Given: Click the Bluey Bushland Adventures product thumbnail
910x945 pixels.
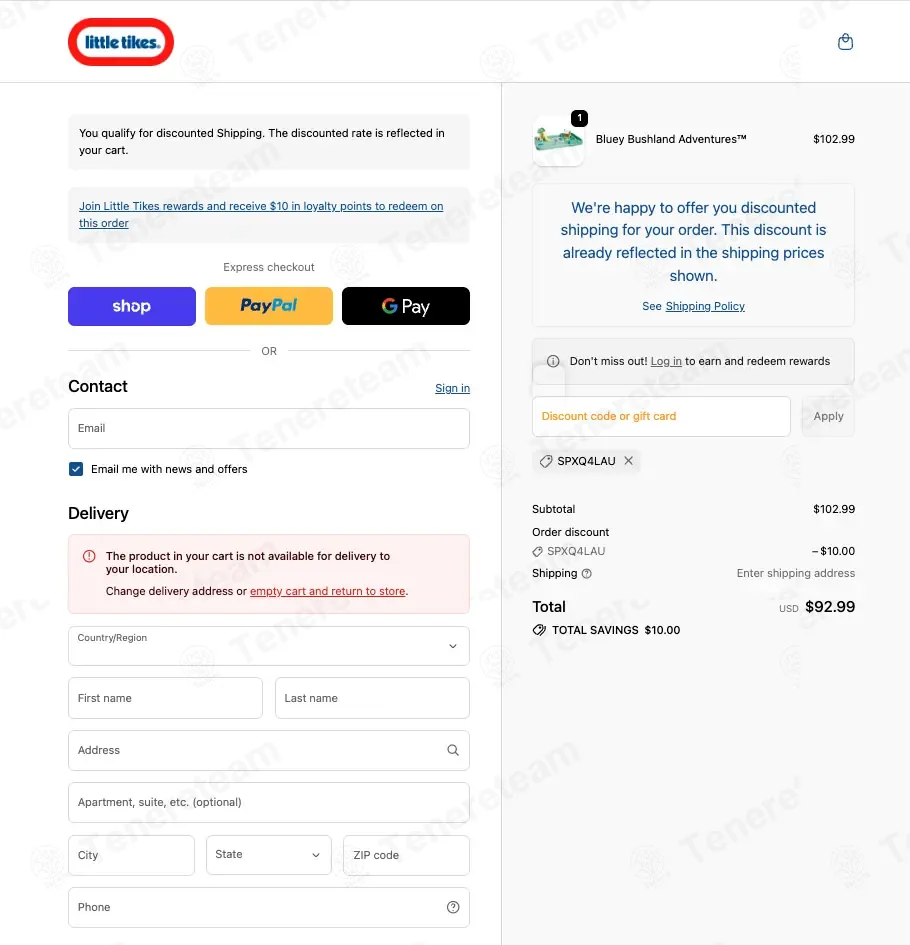Looking at the screenshot, I should pos(558,140).
